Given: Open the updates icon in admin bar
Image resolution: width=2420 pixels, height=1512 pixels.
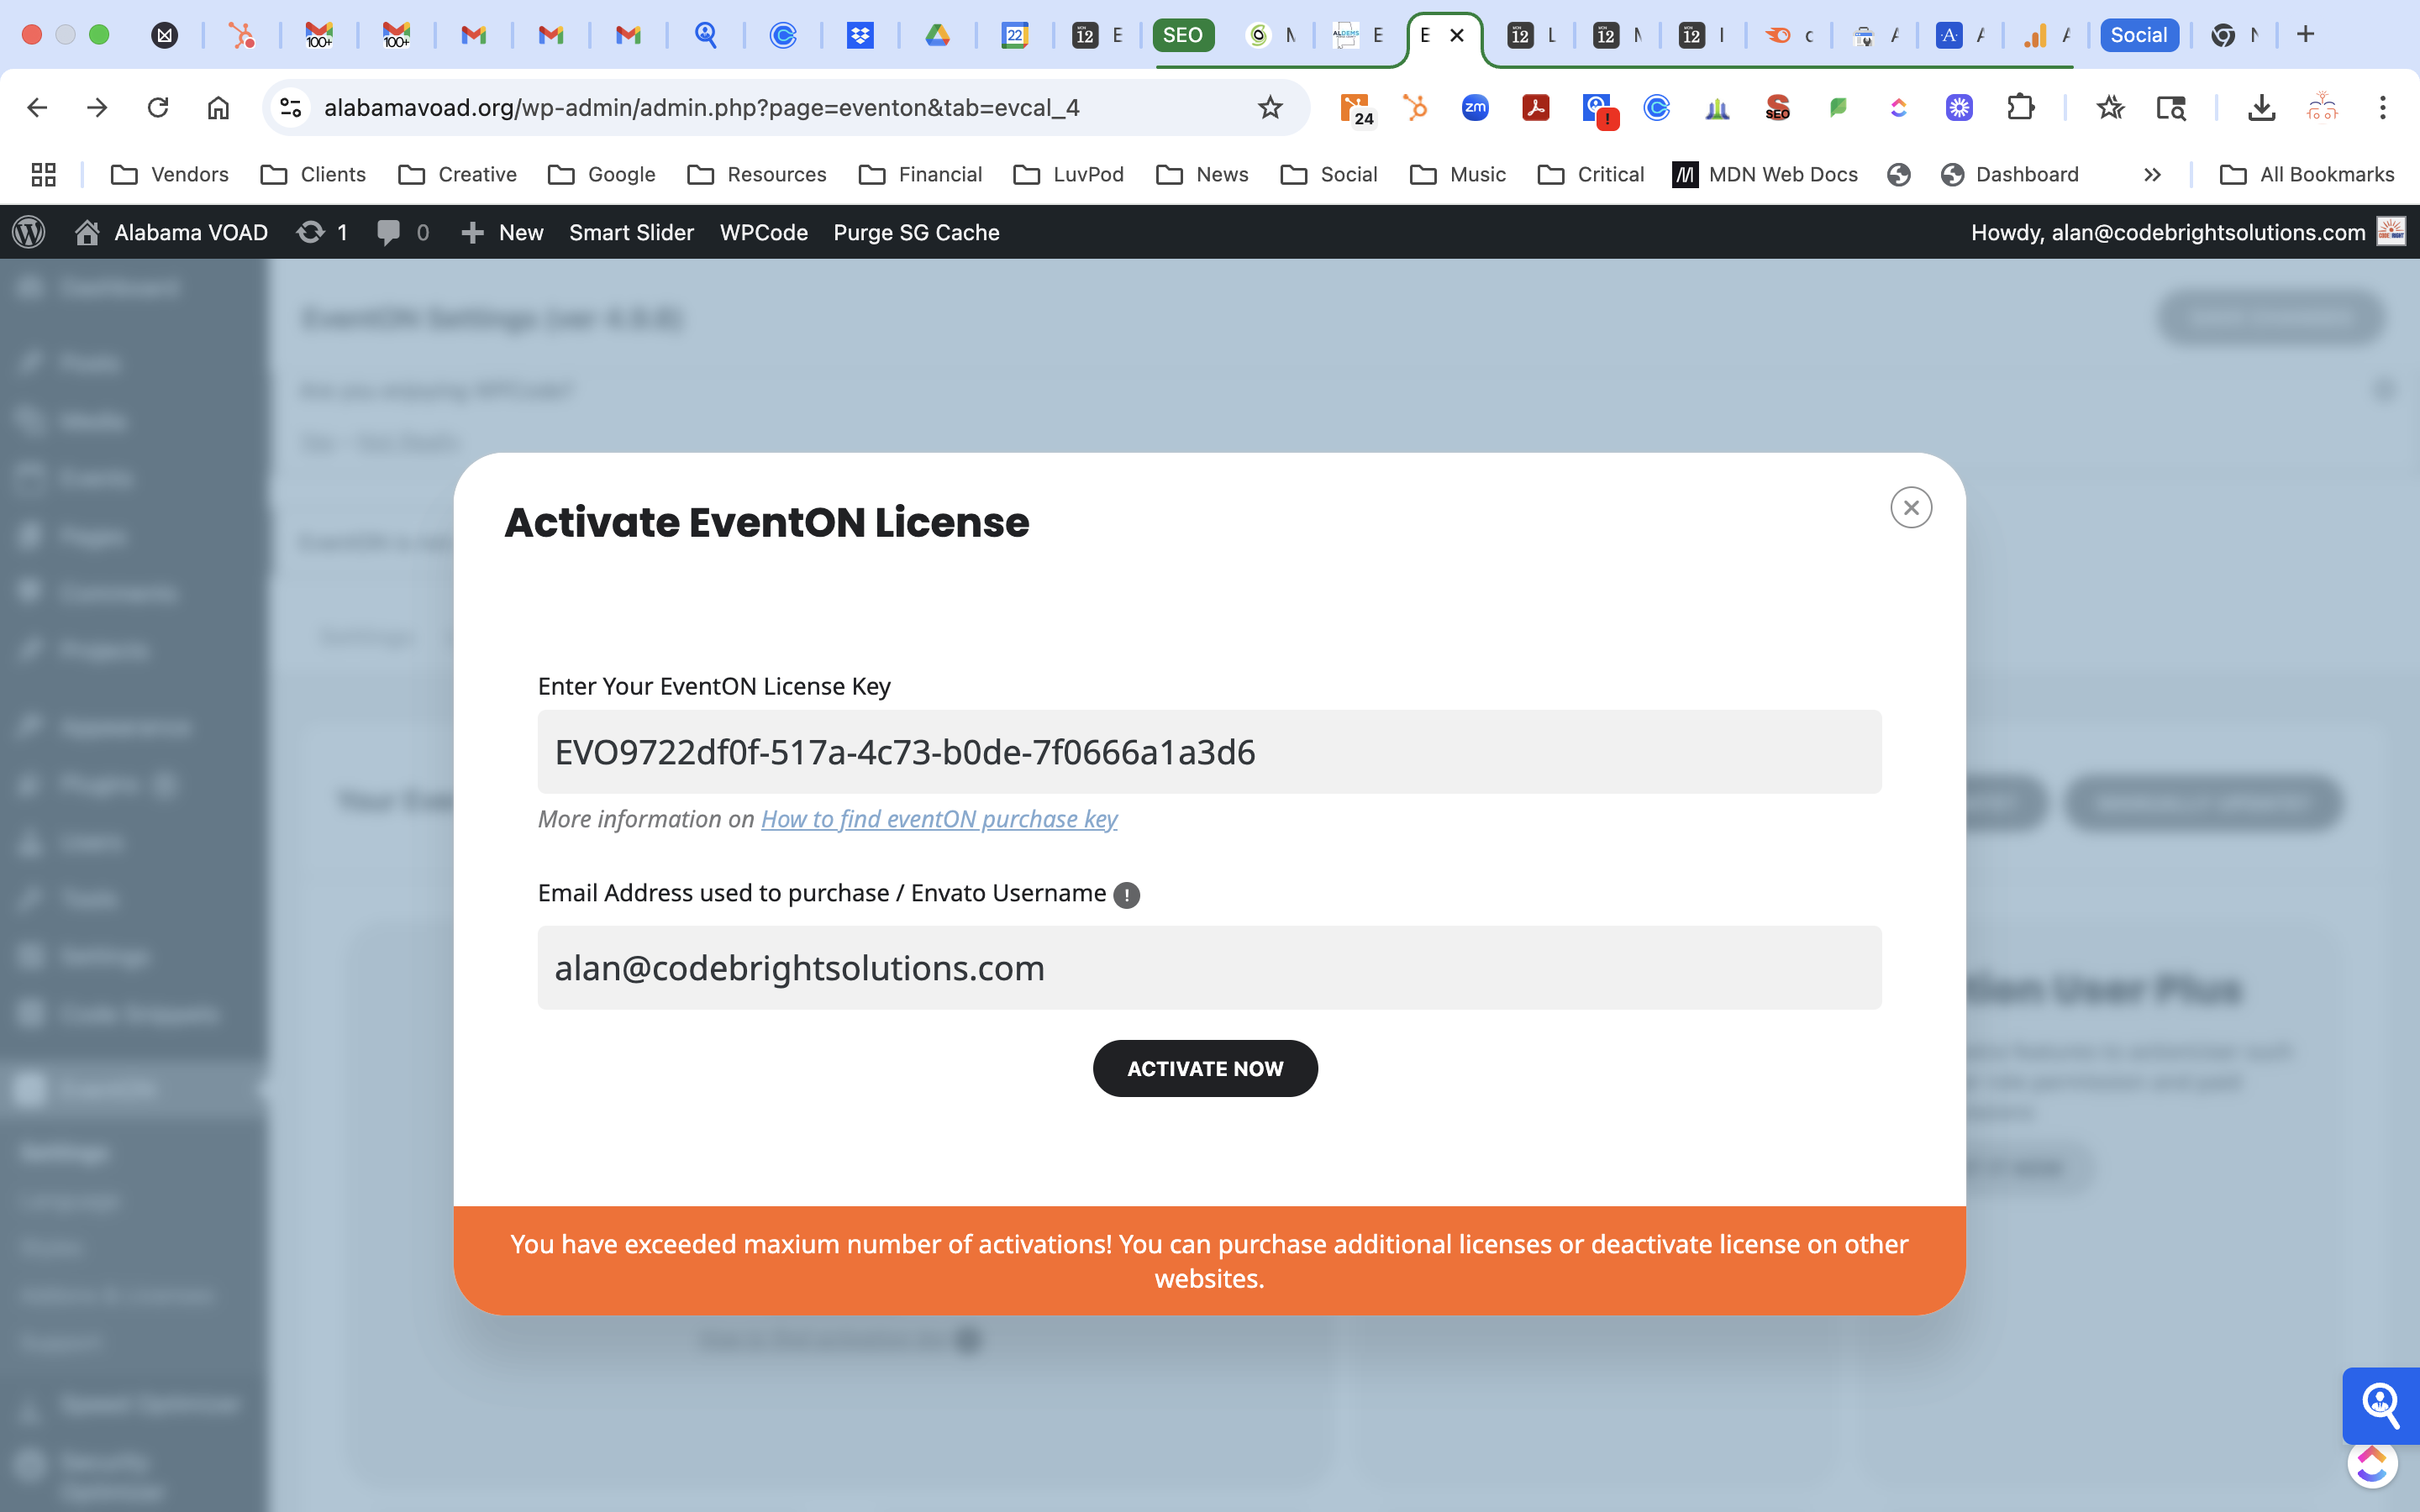Looking at the screenshot, I should 322,232.
